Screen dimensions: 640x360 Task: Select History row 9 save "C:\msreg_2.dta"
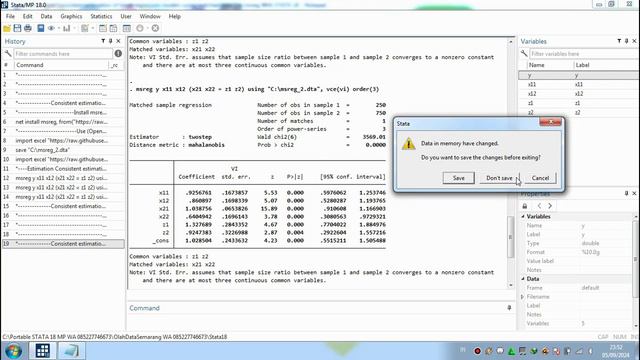[x=63, y=150]
